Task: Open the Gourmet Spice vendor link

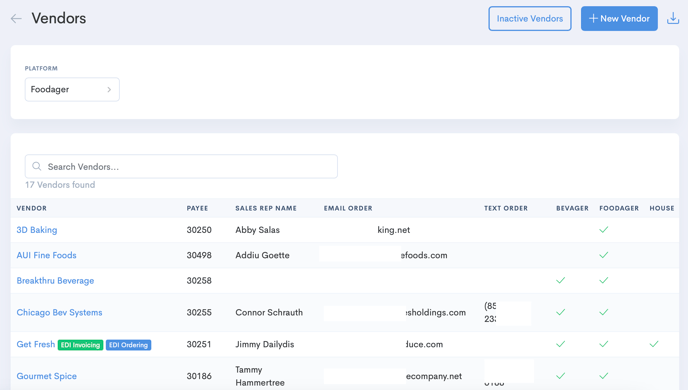Action: (x=47, y=376)
